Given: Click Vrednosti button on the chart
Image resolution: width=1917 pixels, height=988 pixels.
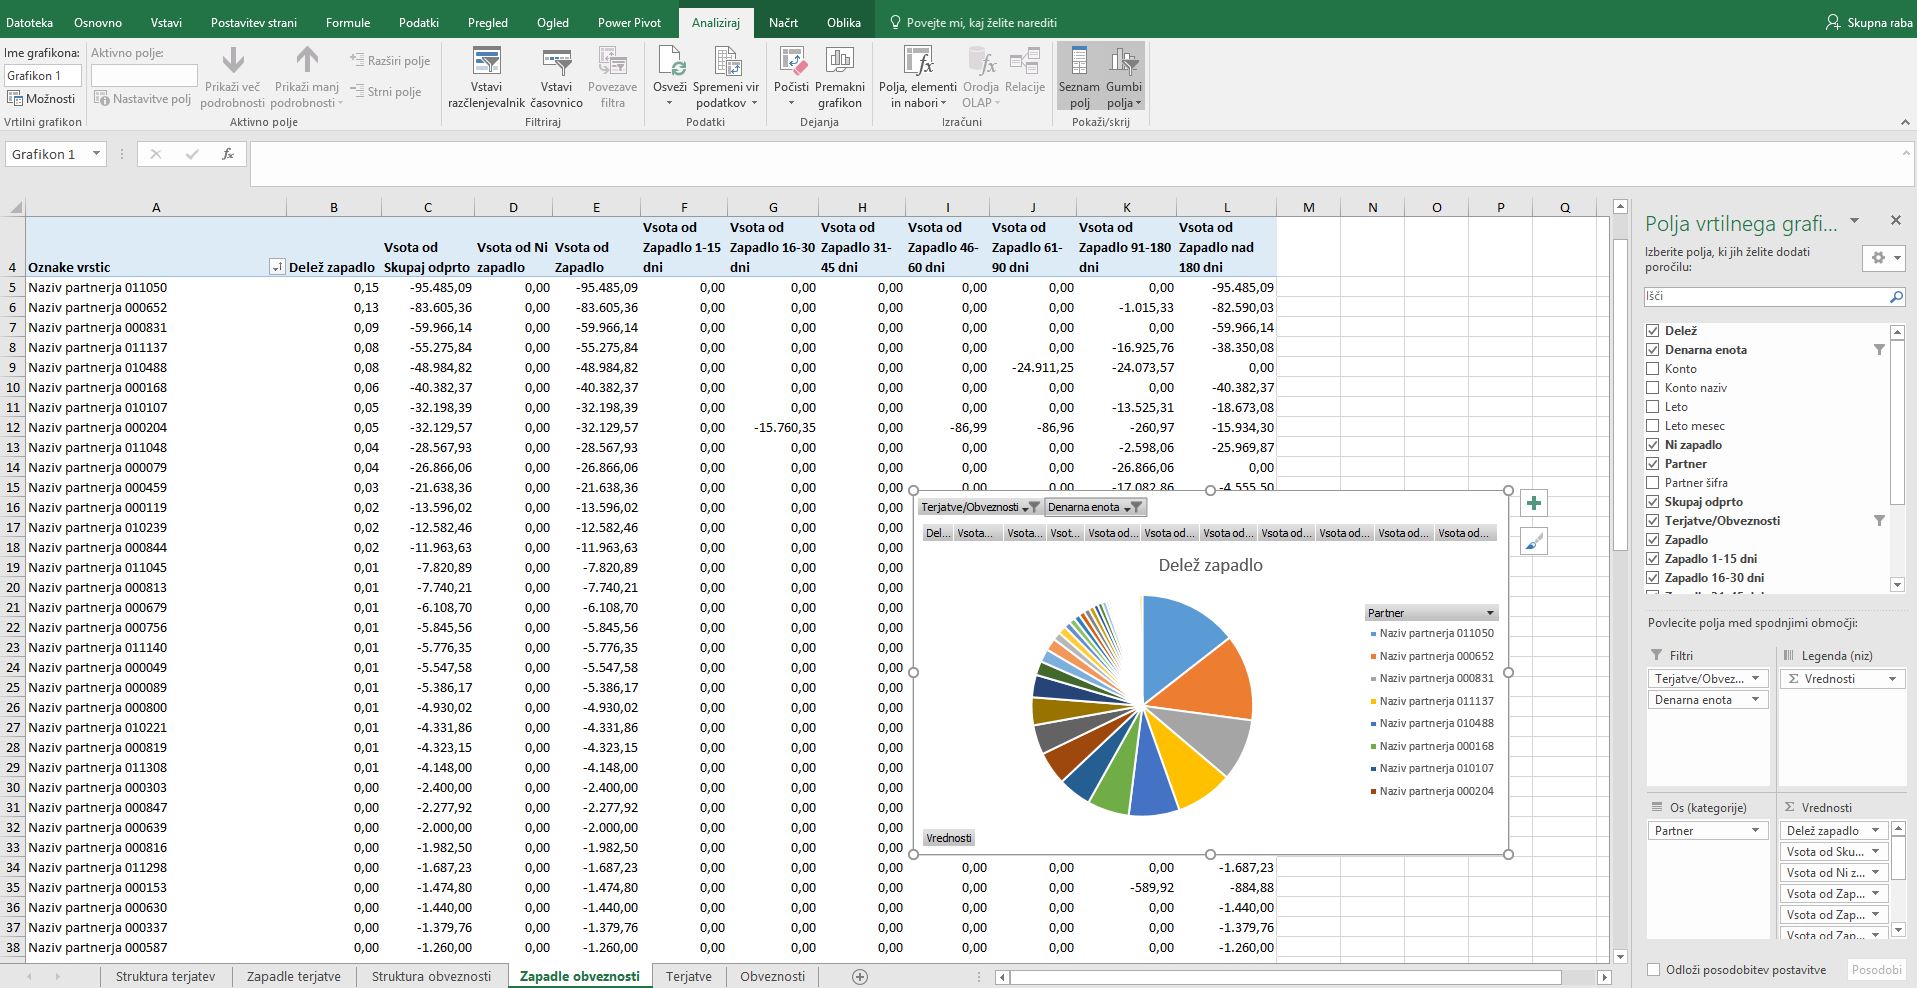Looking at the screenshot, I should click(948, 838).
